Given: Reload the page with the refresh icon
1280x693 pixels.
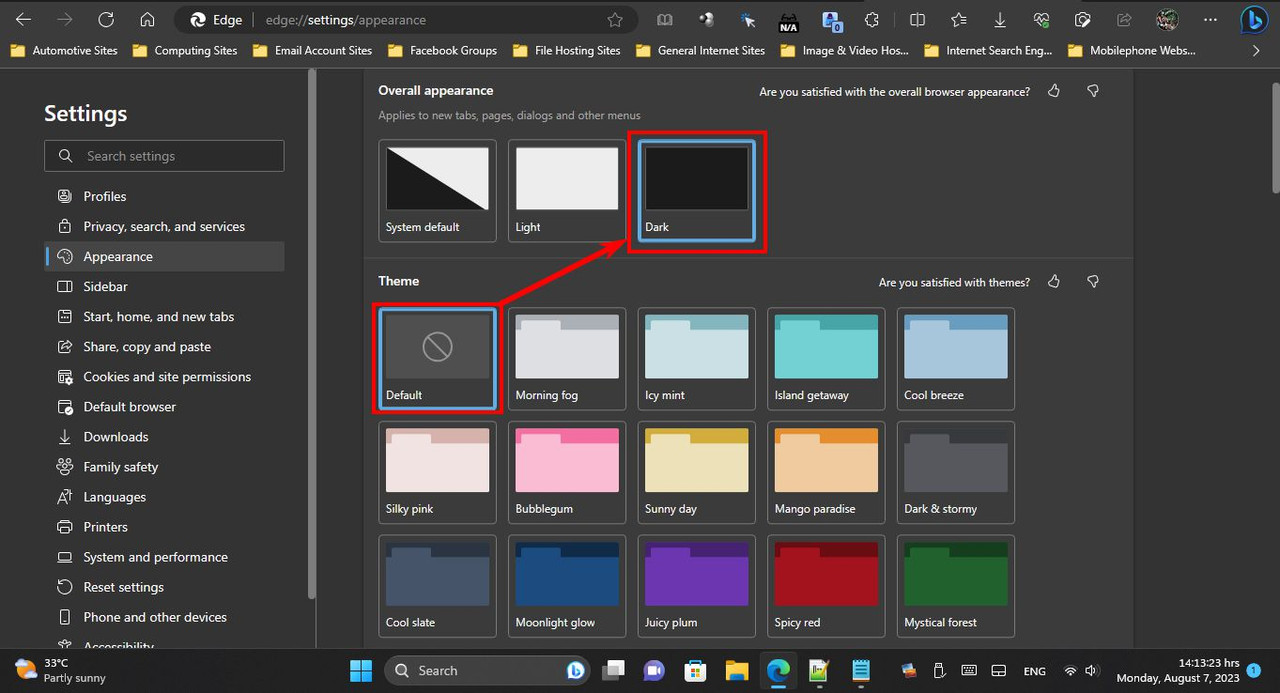Looking at the screenshot, I should coord(106,19).
